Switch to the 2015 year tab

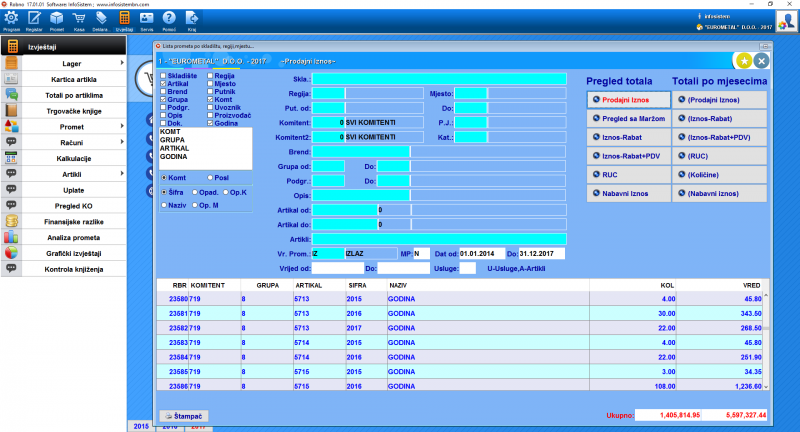(143, 425)
